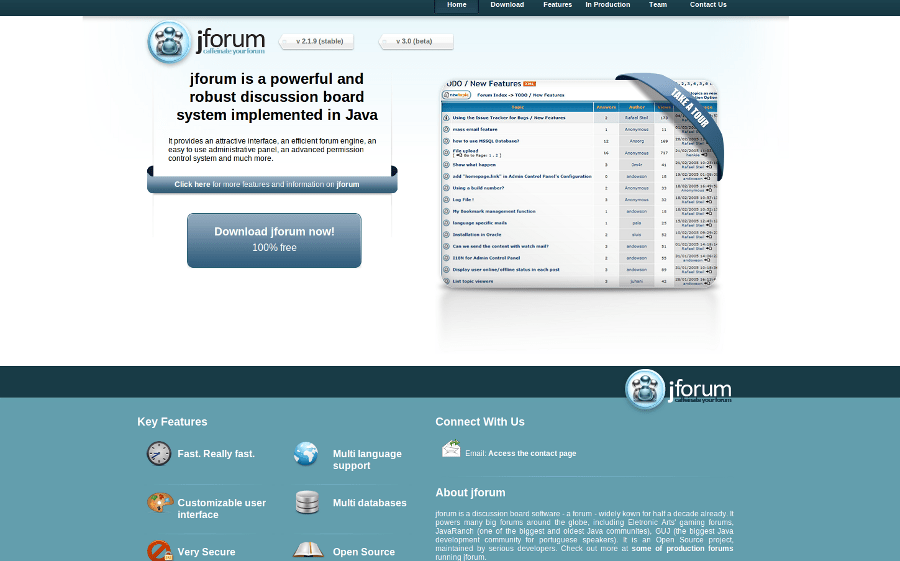Open the Access the contact page link

[532, 454]
